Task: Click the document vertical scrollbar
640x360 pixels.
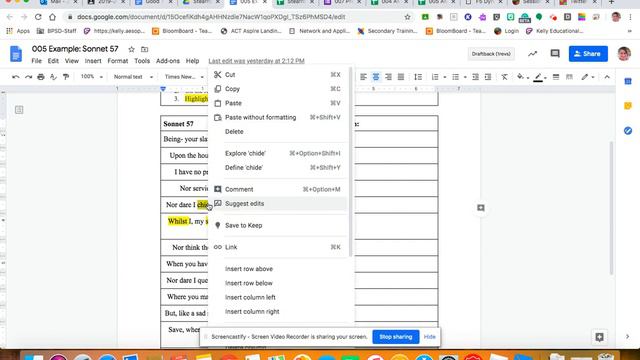Action: [611, 208]
